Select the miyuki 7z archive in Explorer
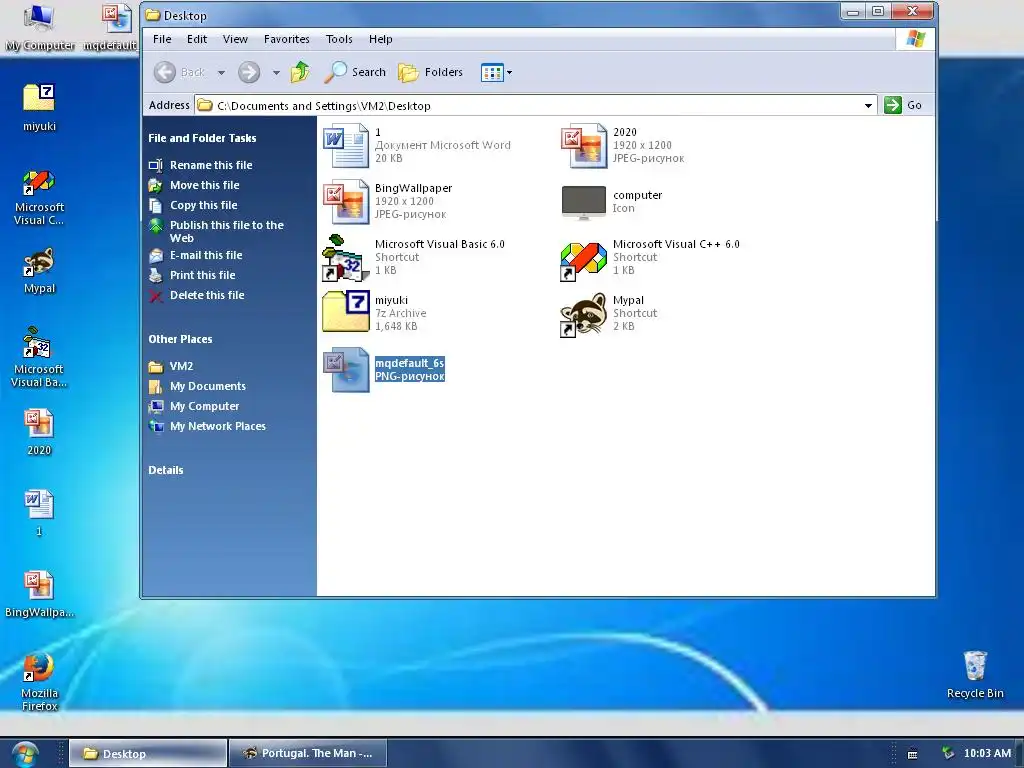The image size is (1024, 768). pyautogui.click(x=345, y=311)
